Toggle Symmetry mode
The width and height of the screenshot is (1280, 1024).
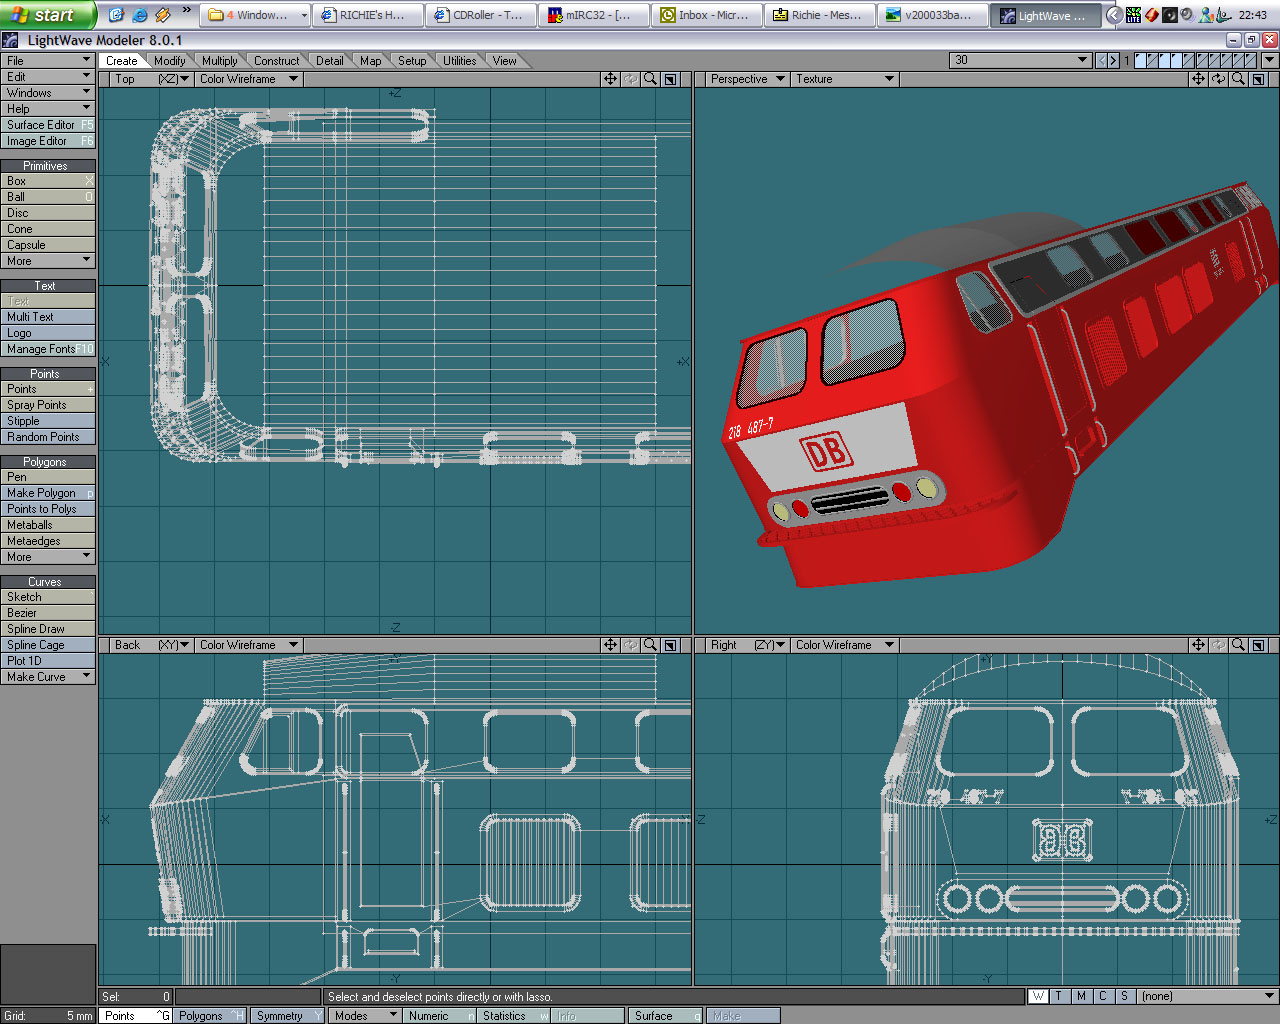point(287,1015)
